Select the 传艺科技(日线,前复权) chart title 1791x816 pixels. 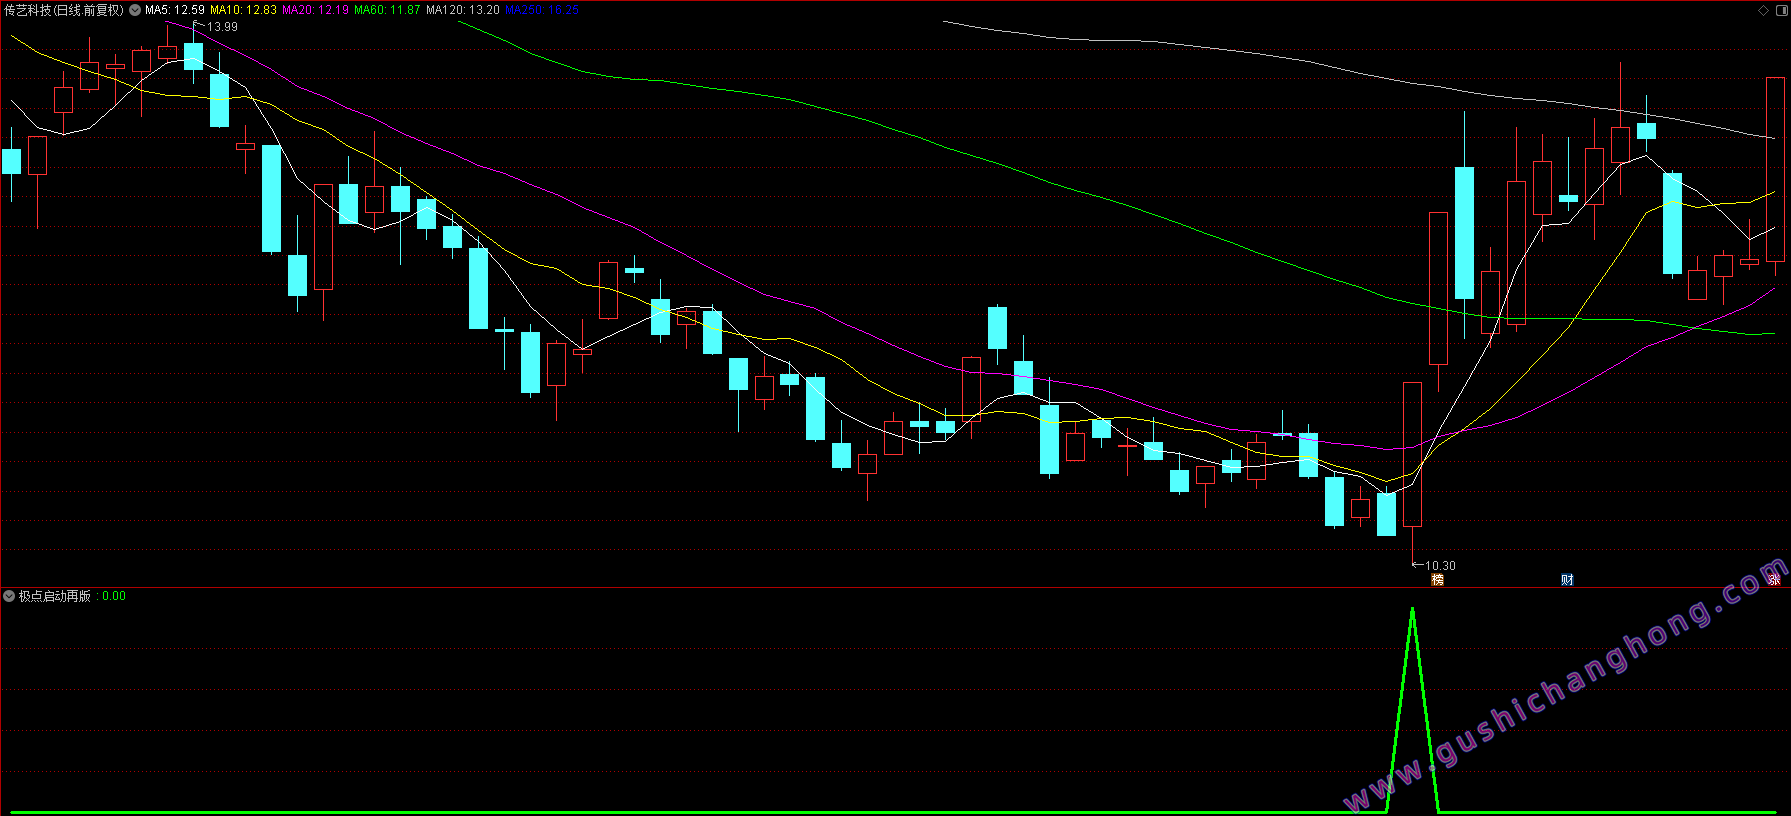pyautogui.click(x=64, y=10)
